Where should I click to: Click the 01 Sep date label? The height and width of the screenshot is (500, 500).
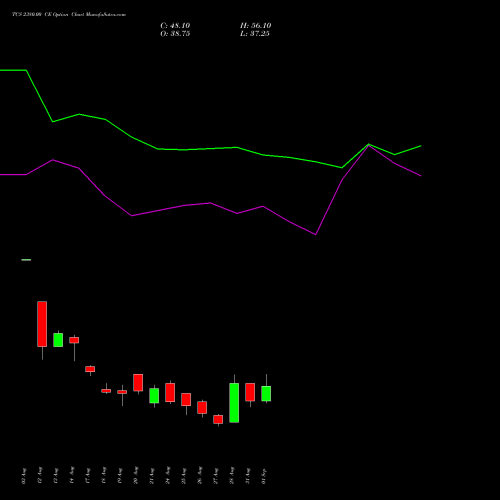264,476
